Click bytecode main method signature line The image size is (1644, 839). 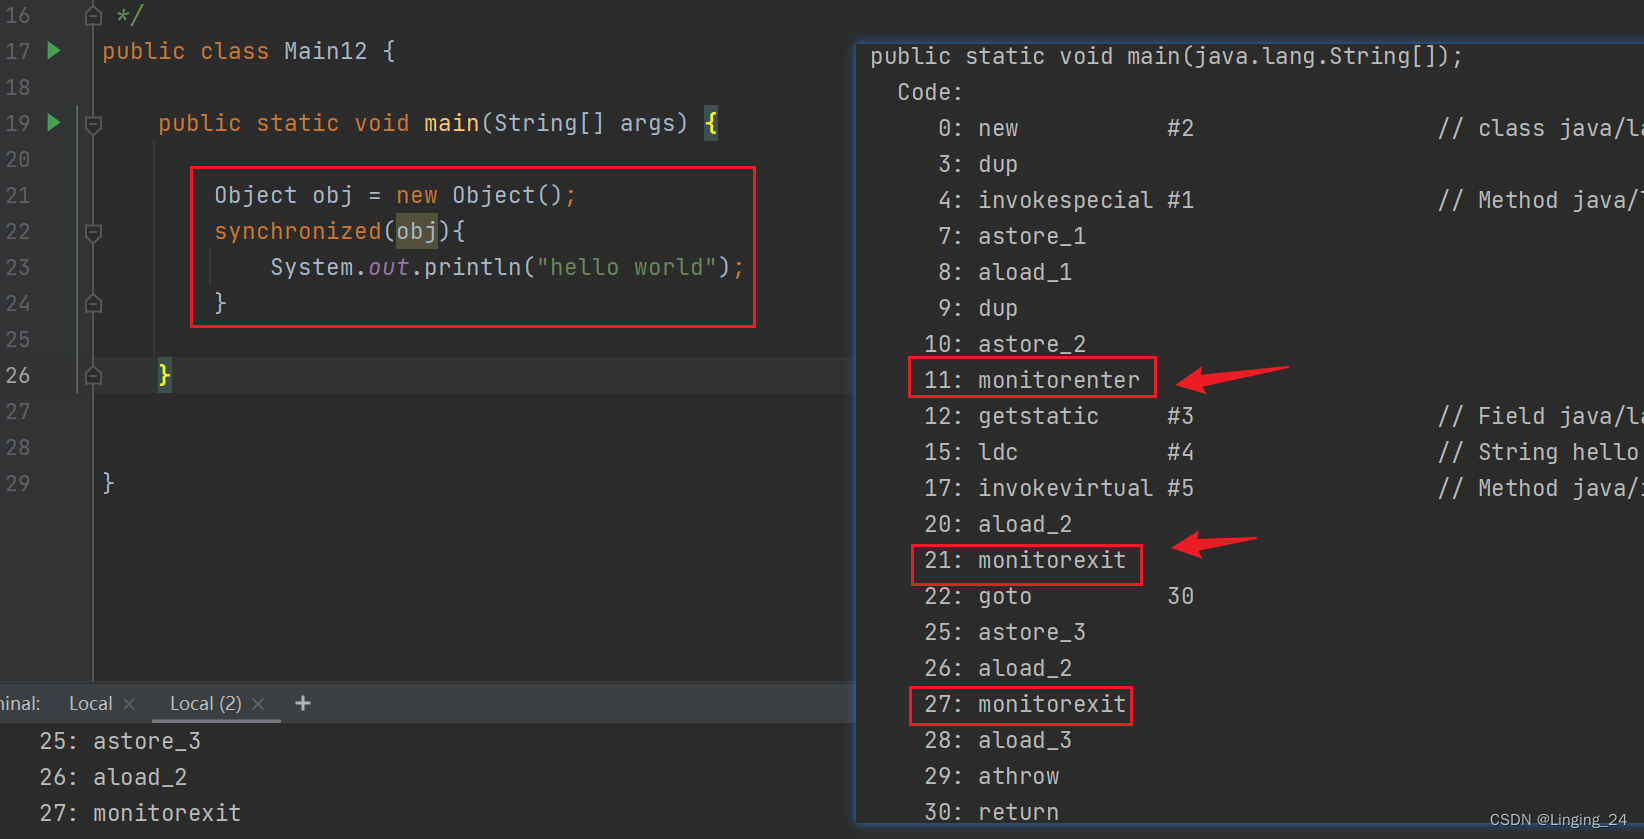tap(1166, 56)
